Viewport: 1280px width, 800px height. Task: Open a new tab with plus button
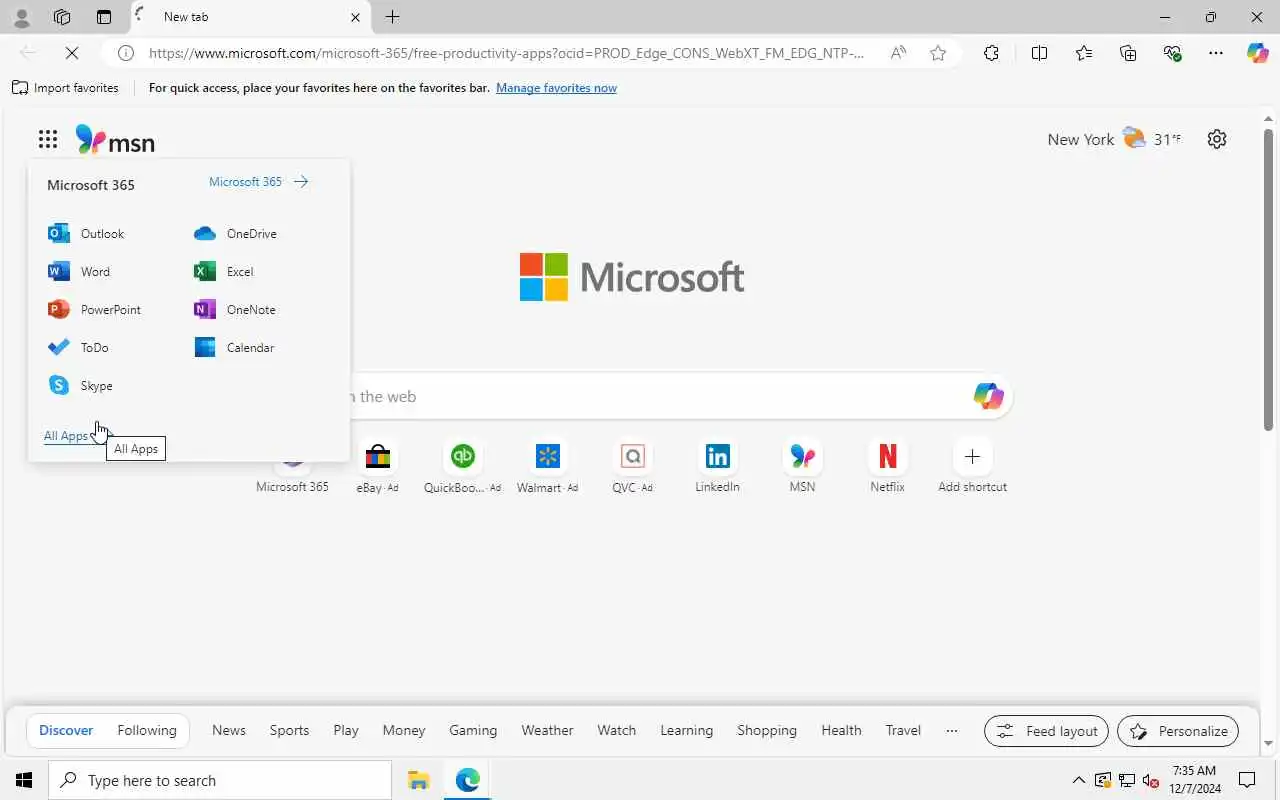[x=393, y=17]
